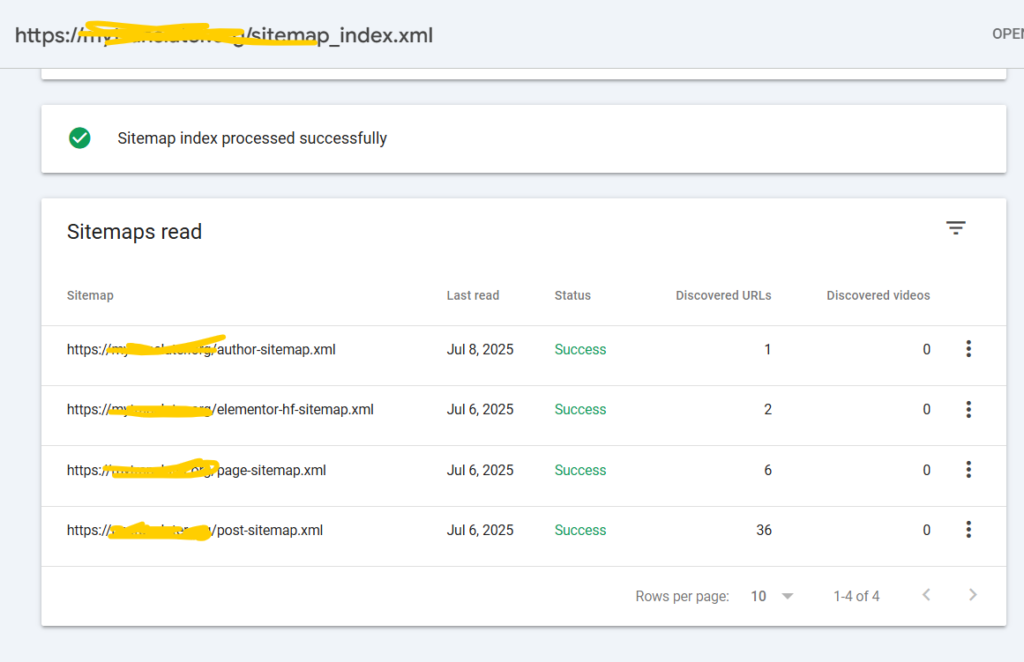
Task: Open the page-sitemap.xml entry
Action: click(196, 470)
